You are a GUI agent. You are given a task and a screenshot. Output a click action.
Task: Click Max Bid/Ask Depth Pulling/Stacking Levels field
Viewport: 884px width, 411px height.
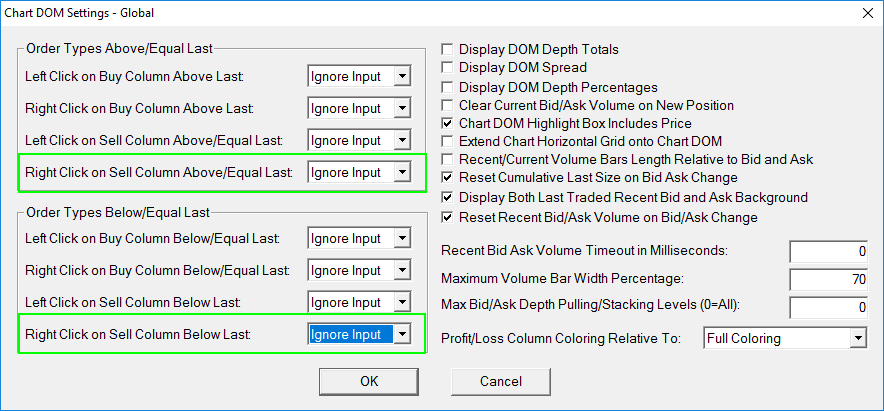click(x=829, y=308)
